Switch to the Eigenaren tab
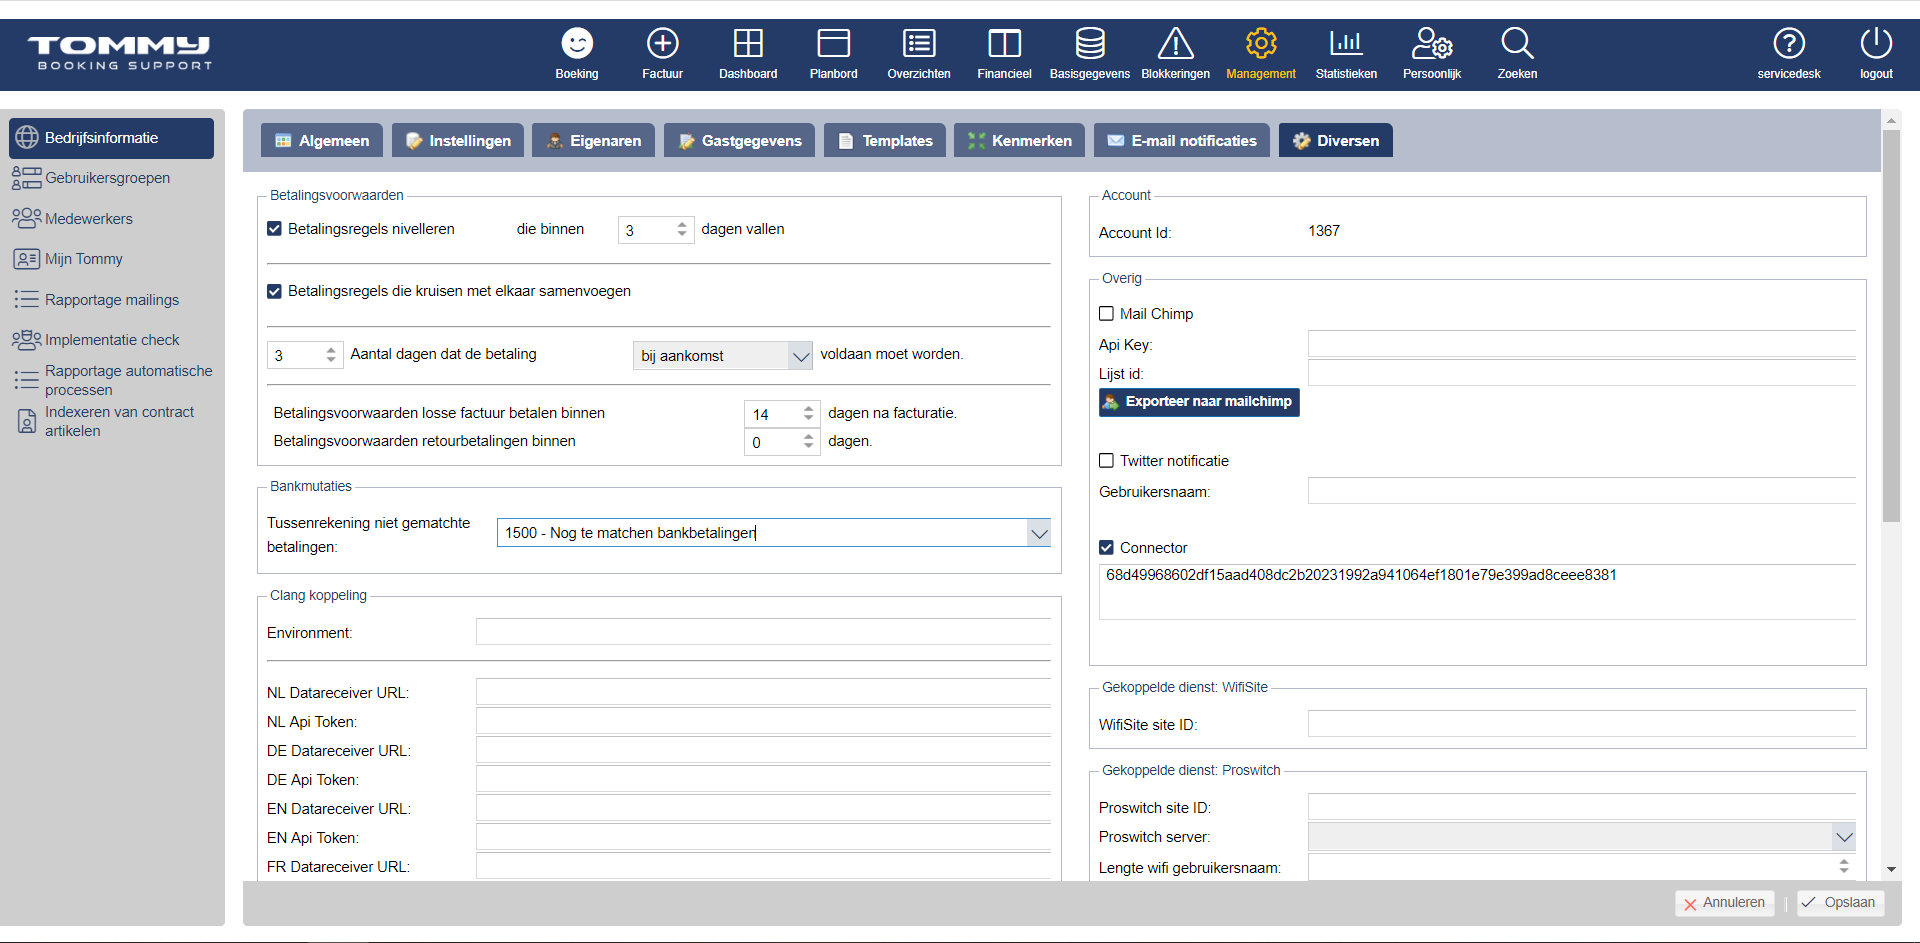 pyautogui.click(x=594, y=141)
